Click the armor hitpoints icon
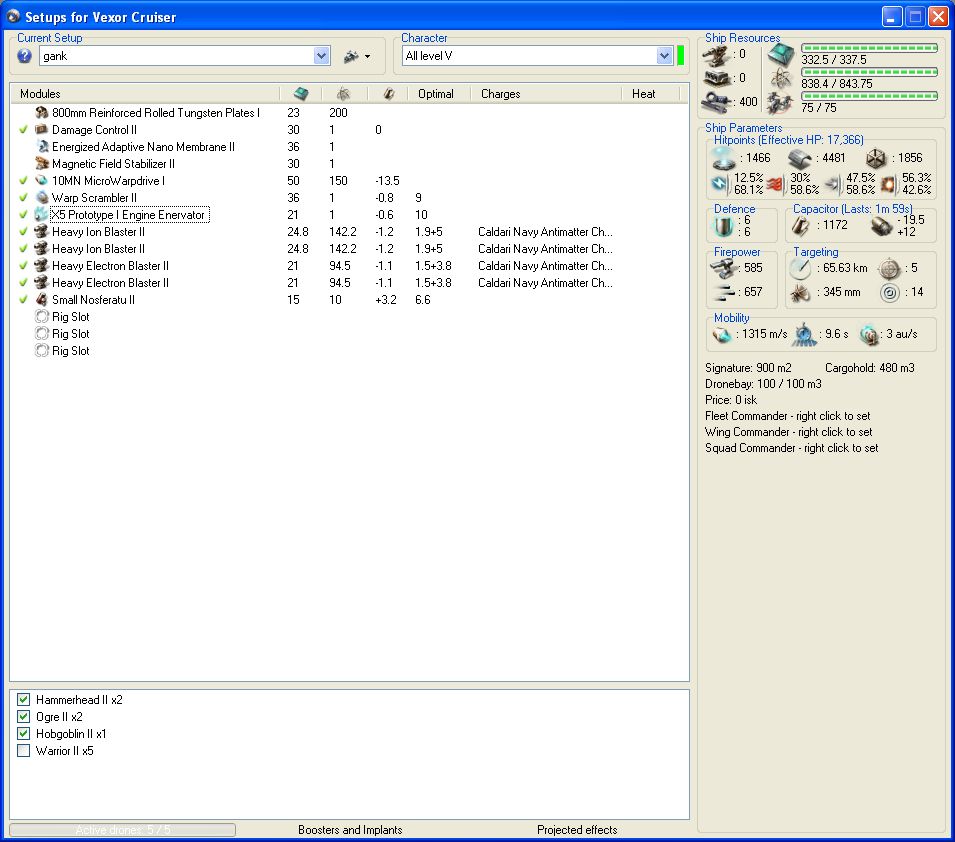The width and height of the screenshot is (955, 842). click(798, 158)
